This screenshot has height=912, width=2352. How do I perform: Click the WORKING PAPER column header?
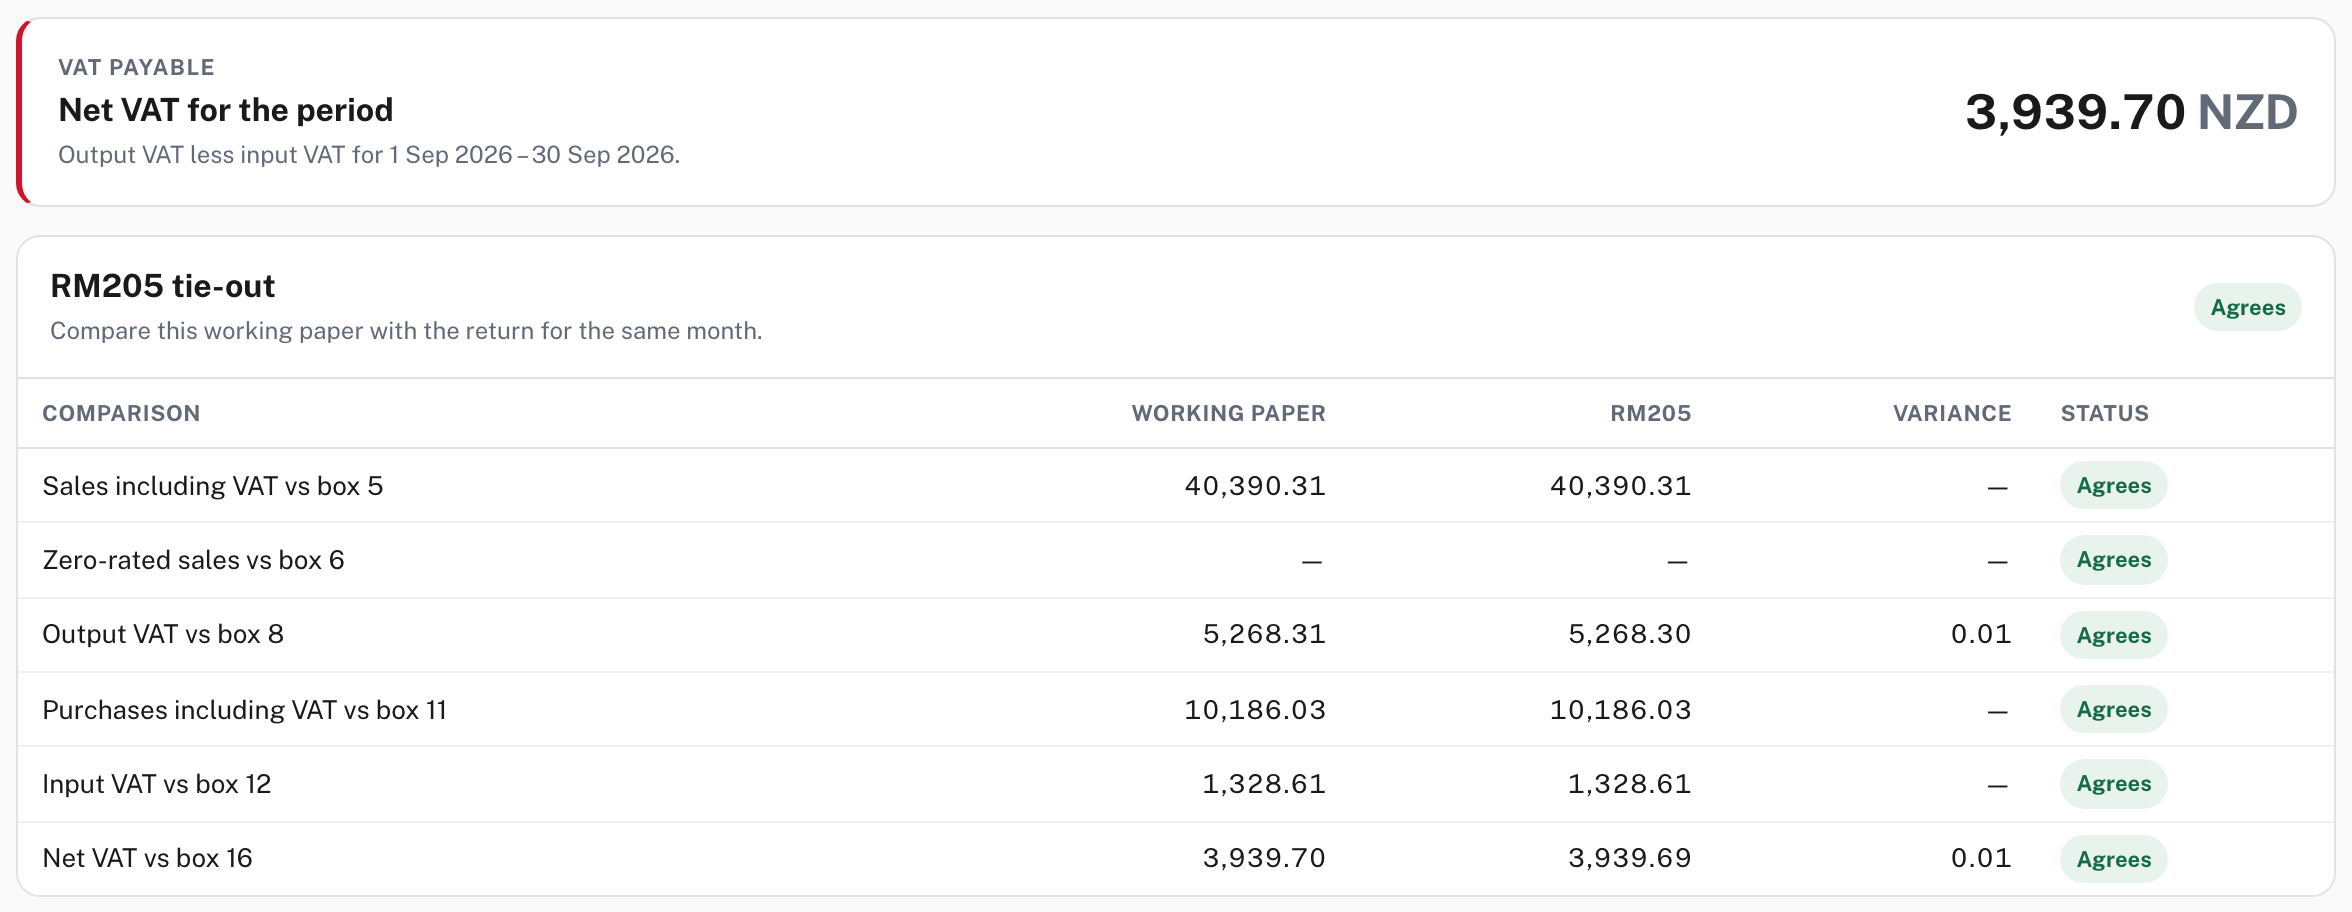[1229, 413]
